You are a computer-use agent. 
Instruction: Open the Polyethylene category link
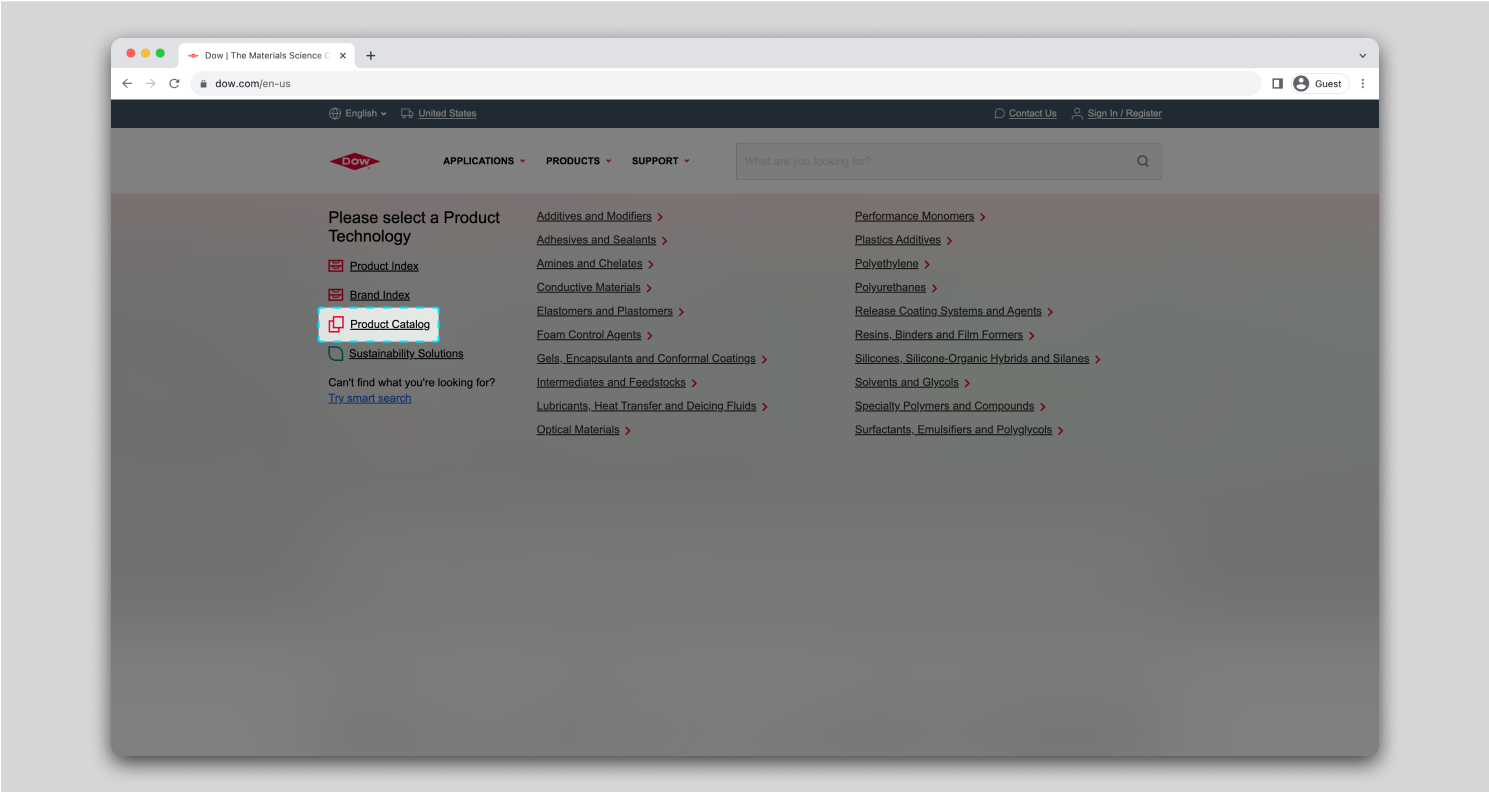tap(887, 263)
